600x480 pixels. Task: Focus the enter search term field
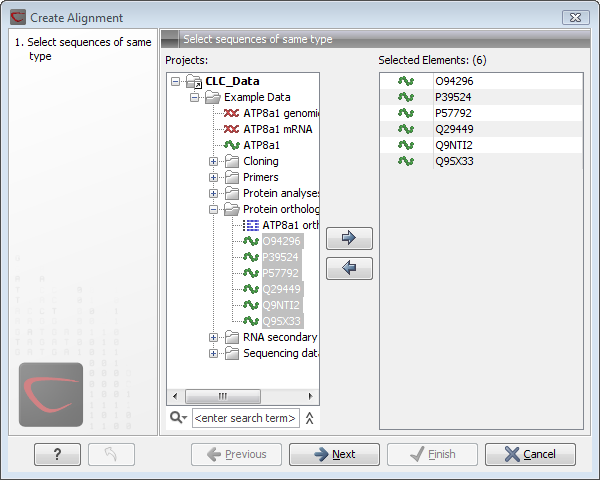pyautogui.click(x=246, y=418)
